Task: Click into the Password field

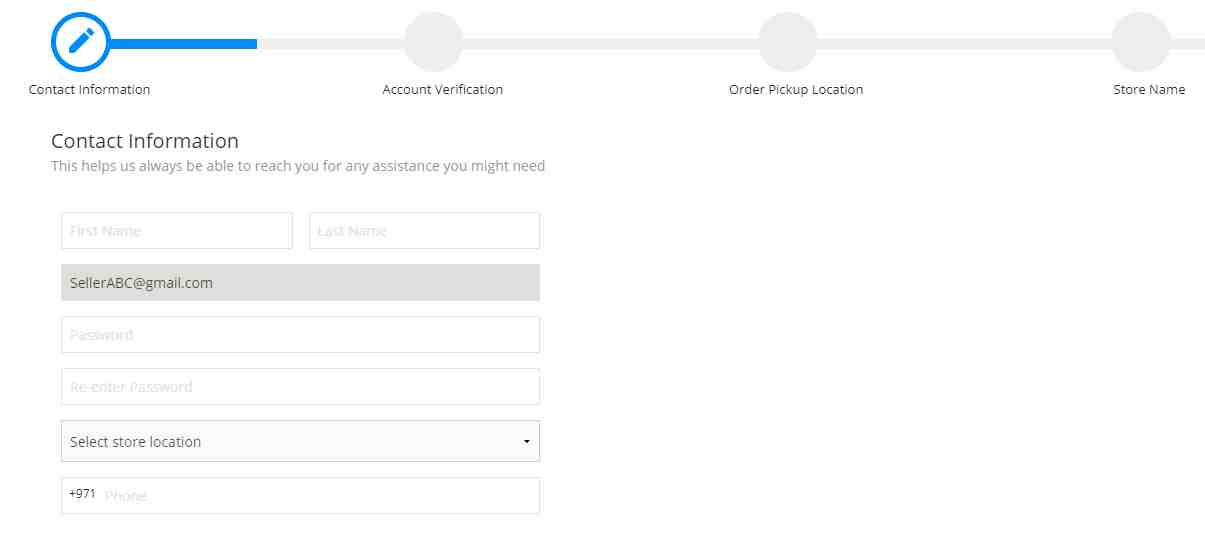Action: tap(300, 335)
